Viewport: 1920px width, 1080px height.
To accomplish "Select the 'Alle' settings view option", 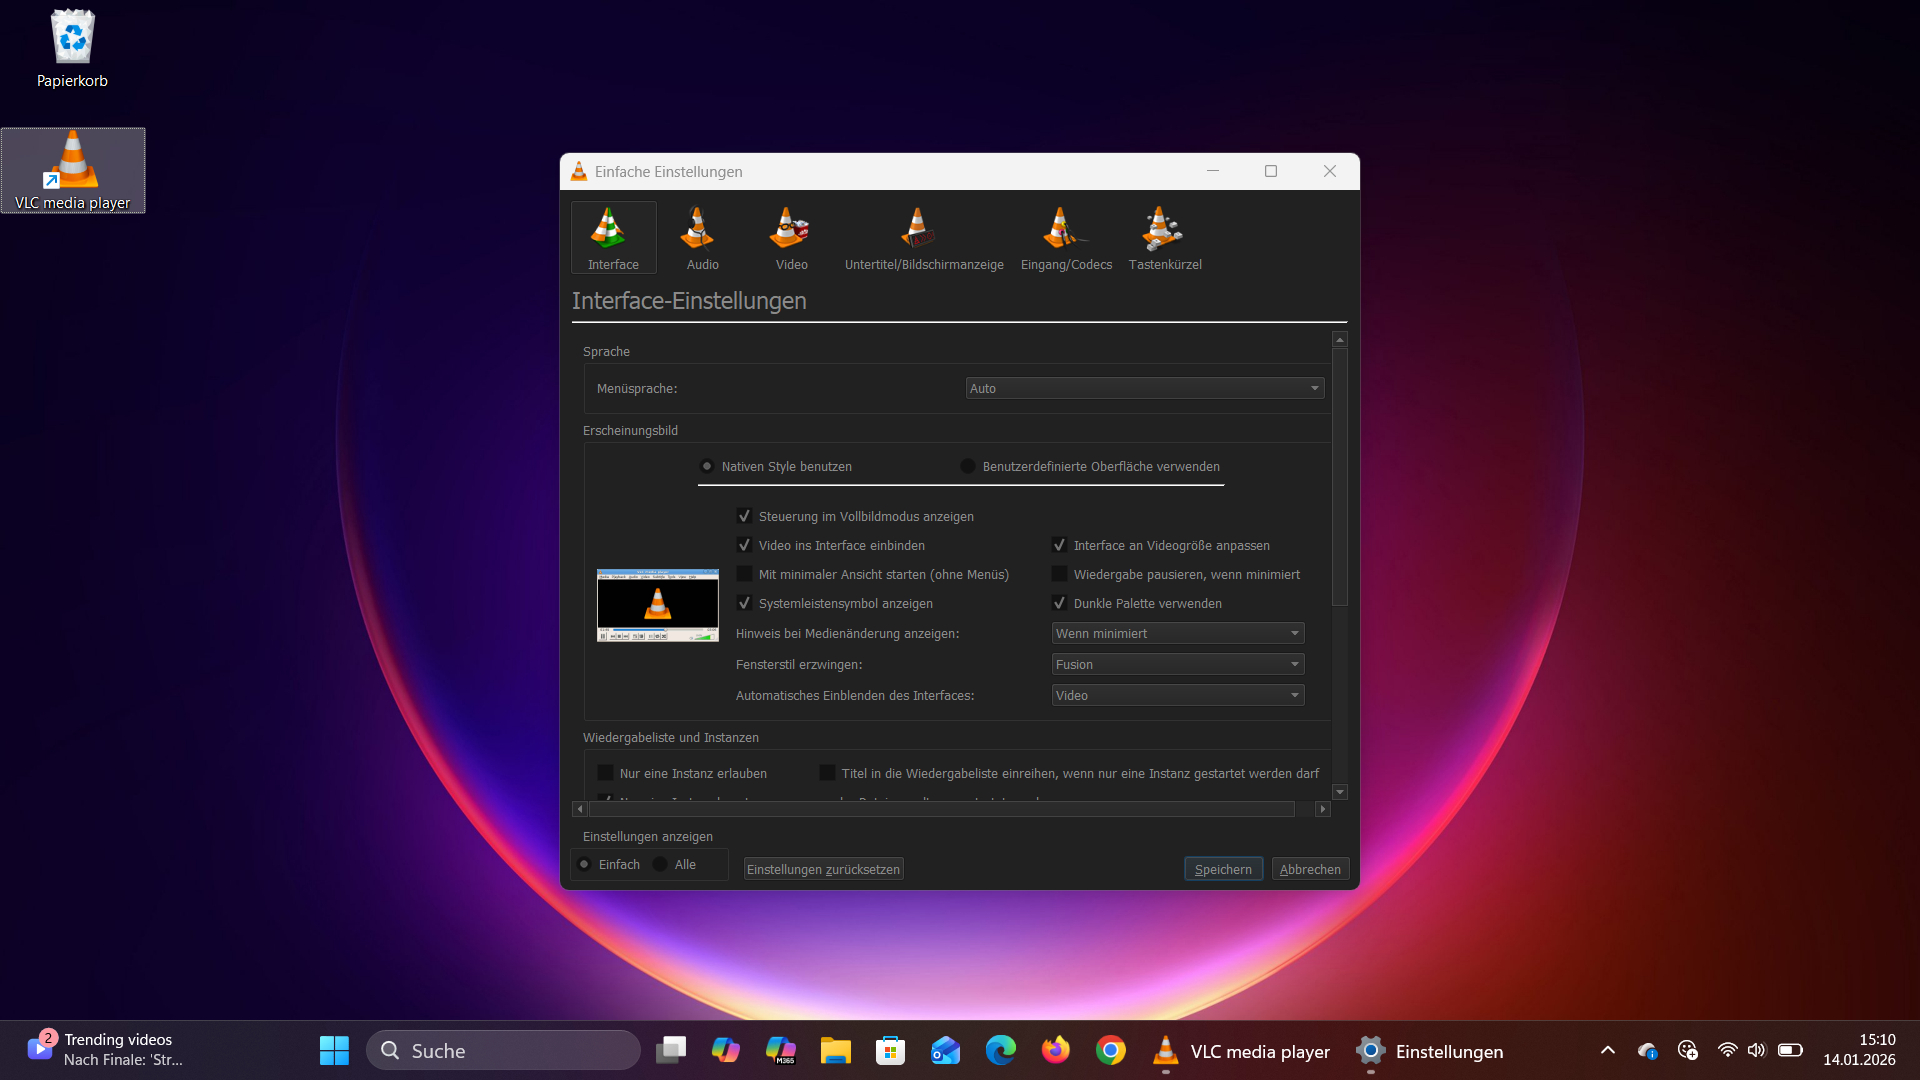I will point(661,864).
